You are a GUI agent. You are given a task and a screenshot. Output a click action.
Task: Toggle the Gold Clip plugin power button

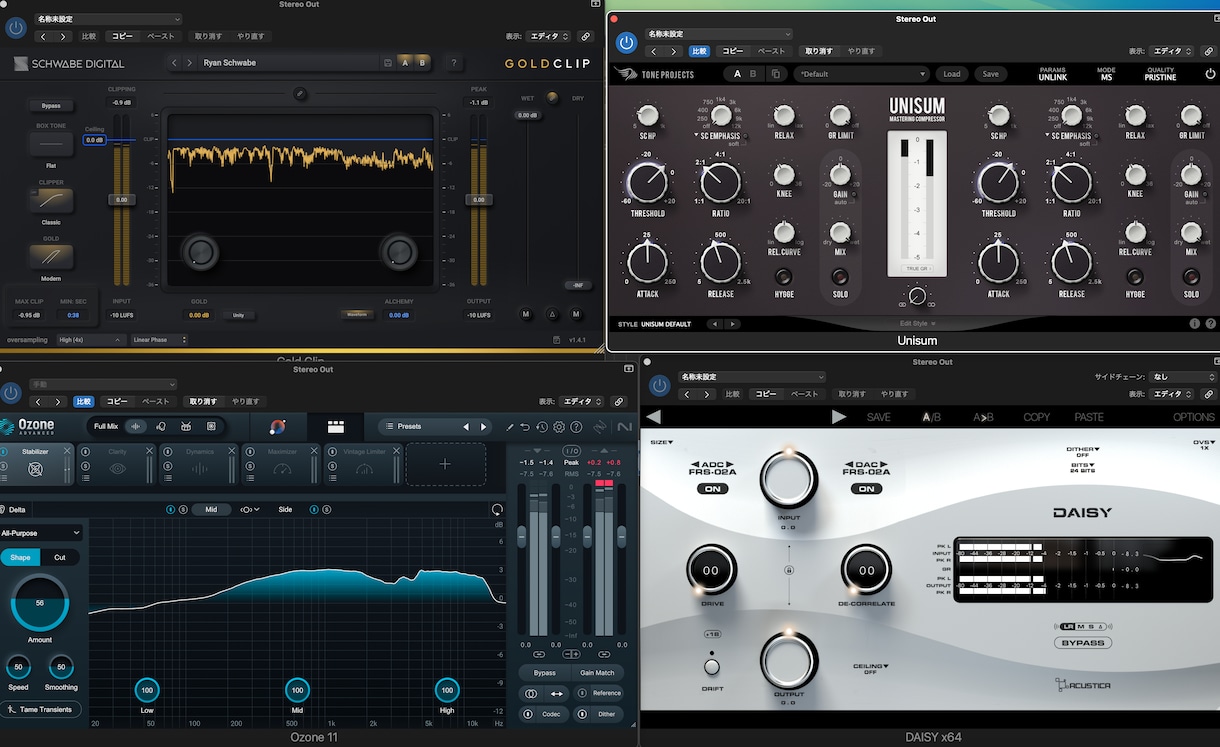(15, 28)
